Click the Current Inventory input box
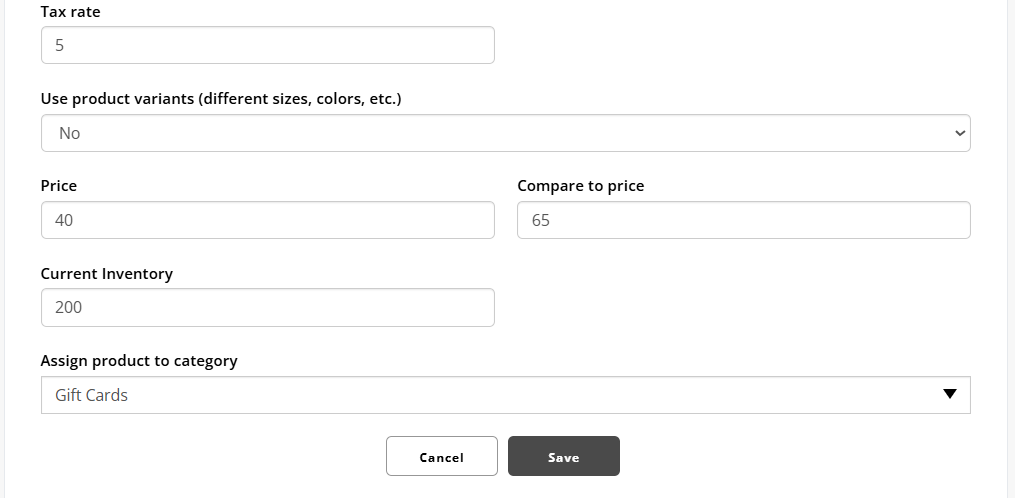 (x=267, y=307)
